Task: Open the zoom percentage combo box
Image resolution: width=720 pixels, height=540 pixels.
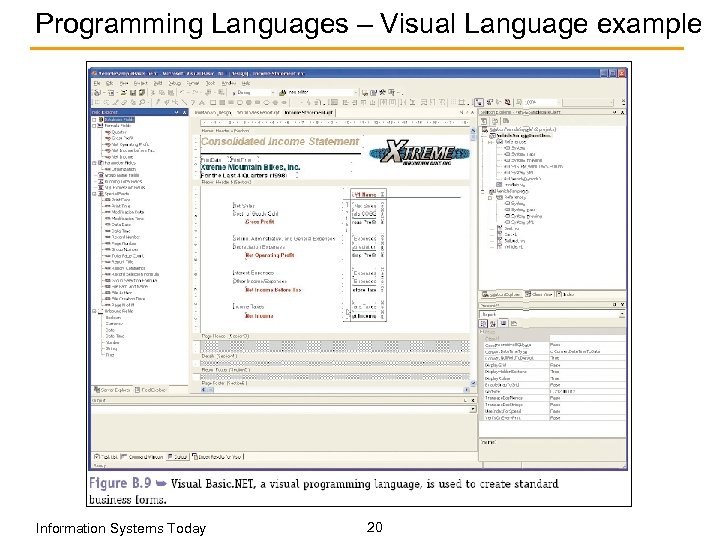Action: [541, 102]
